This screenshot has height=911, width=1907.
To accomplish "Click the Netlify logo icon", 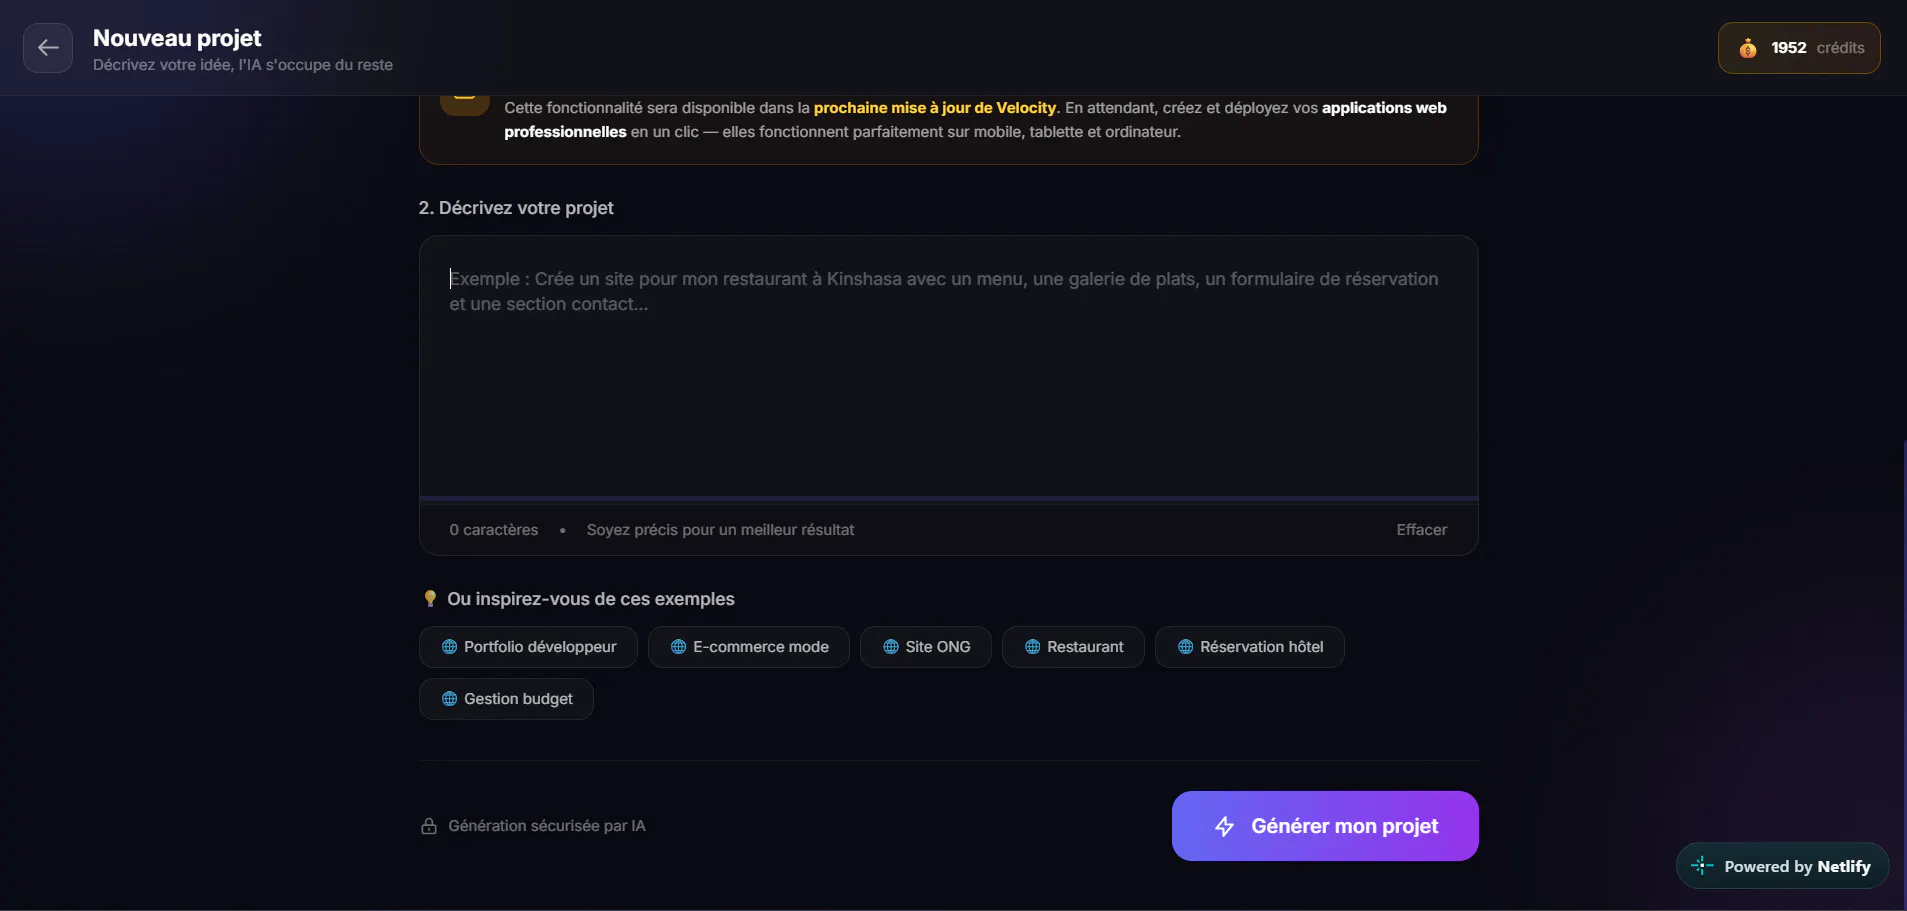I will click(x=1702, y=866).
